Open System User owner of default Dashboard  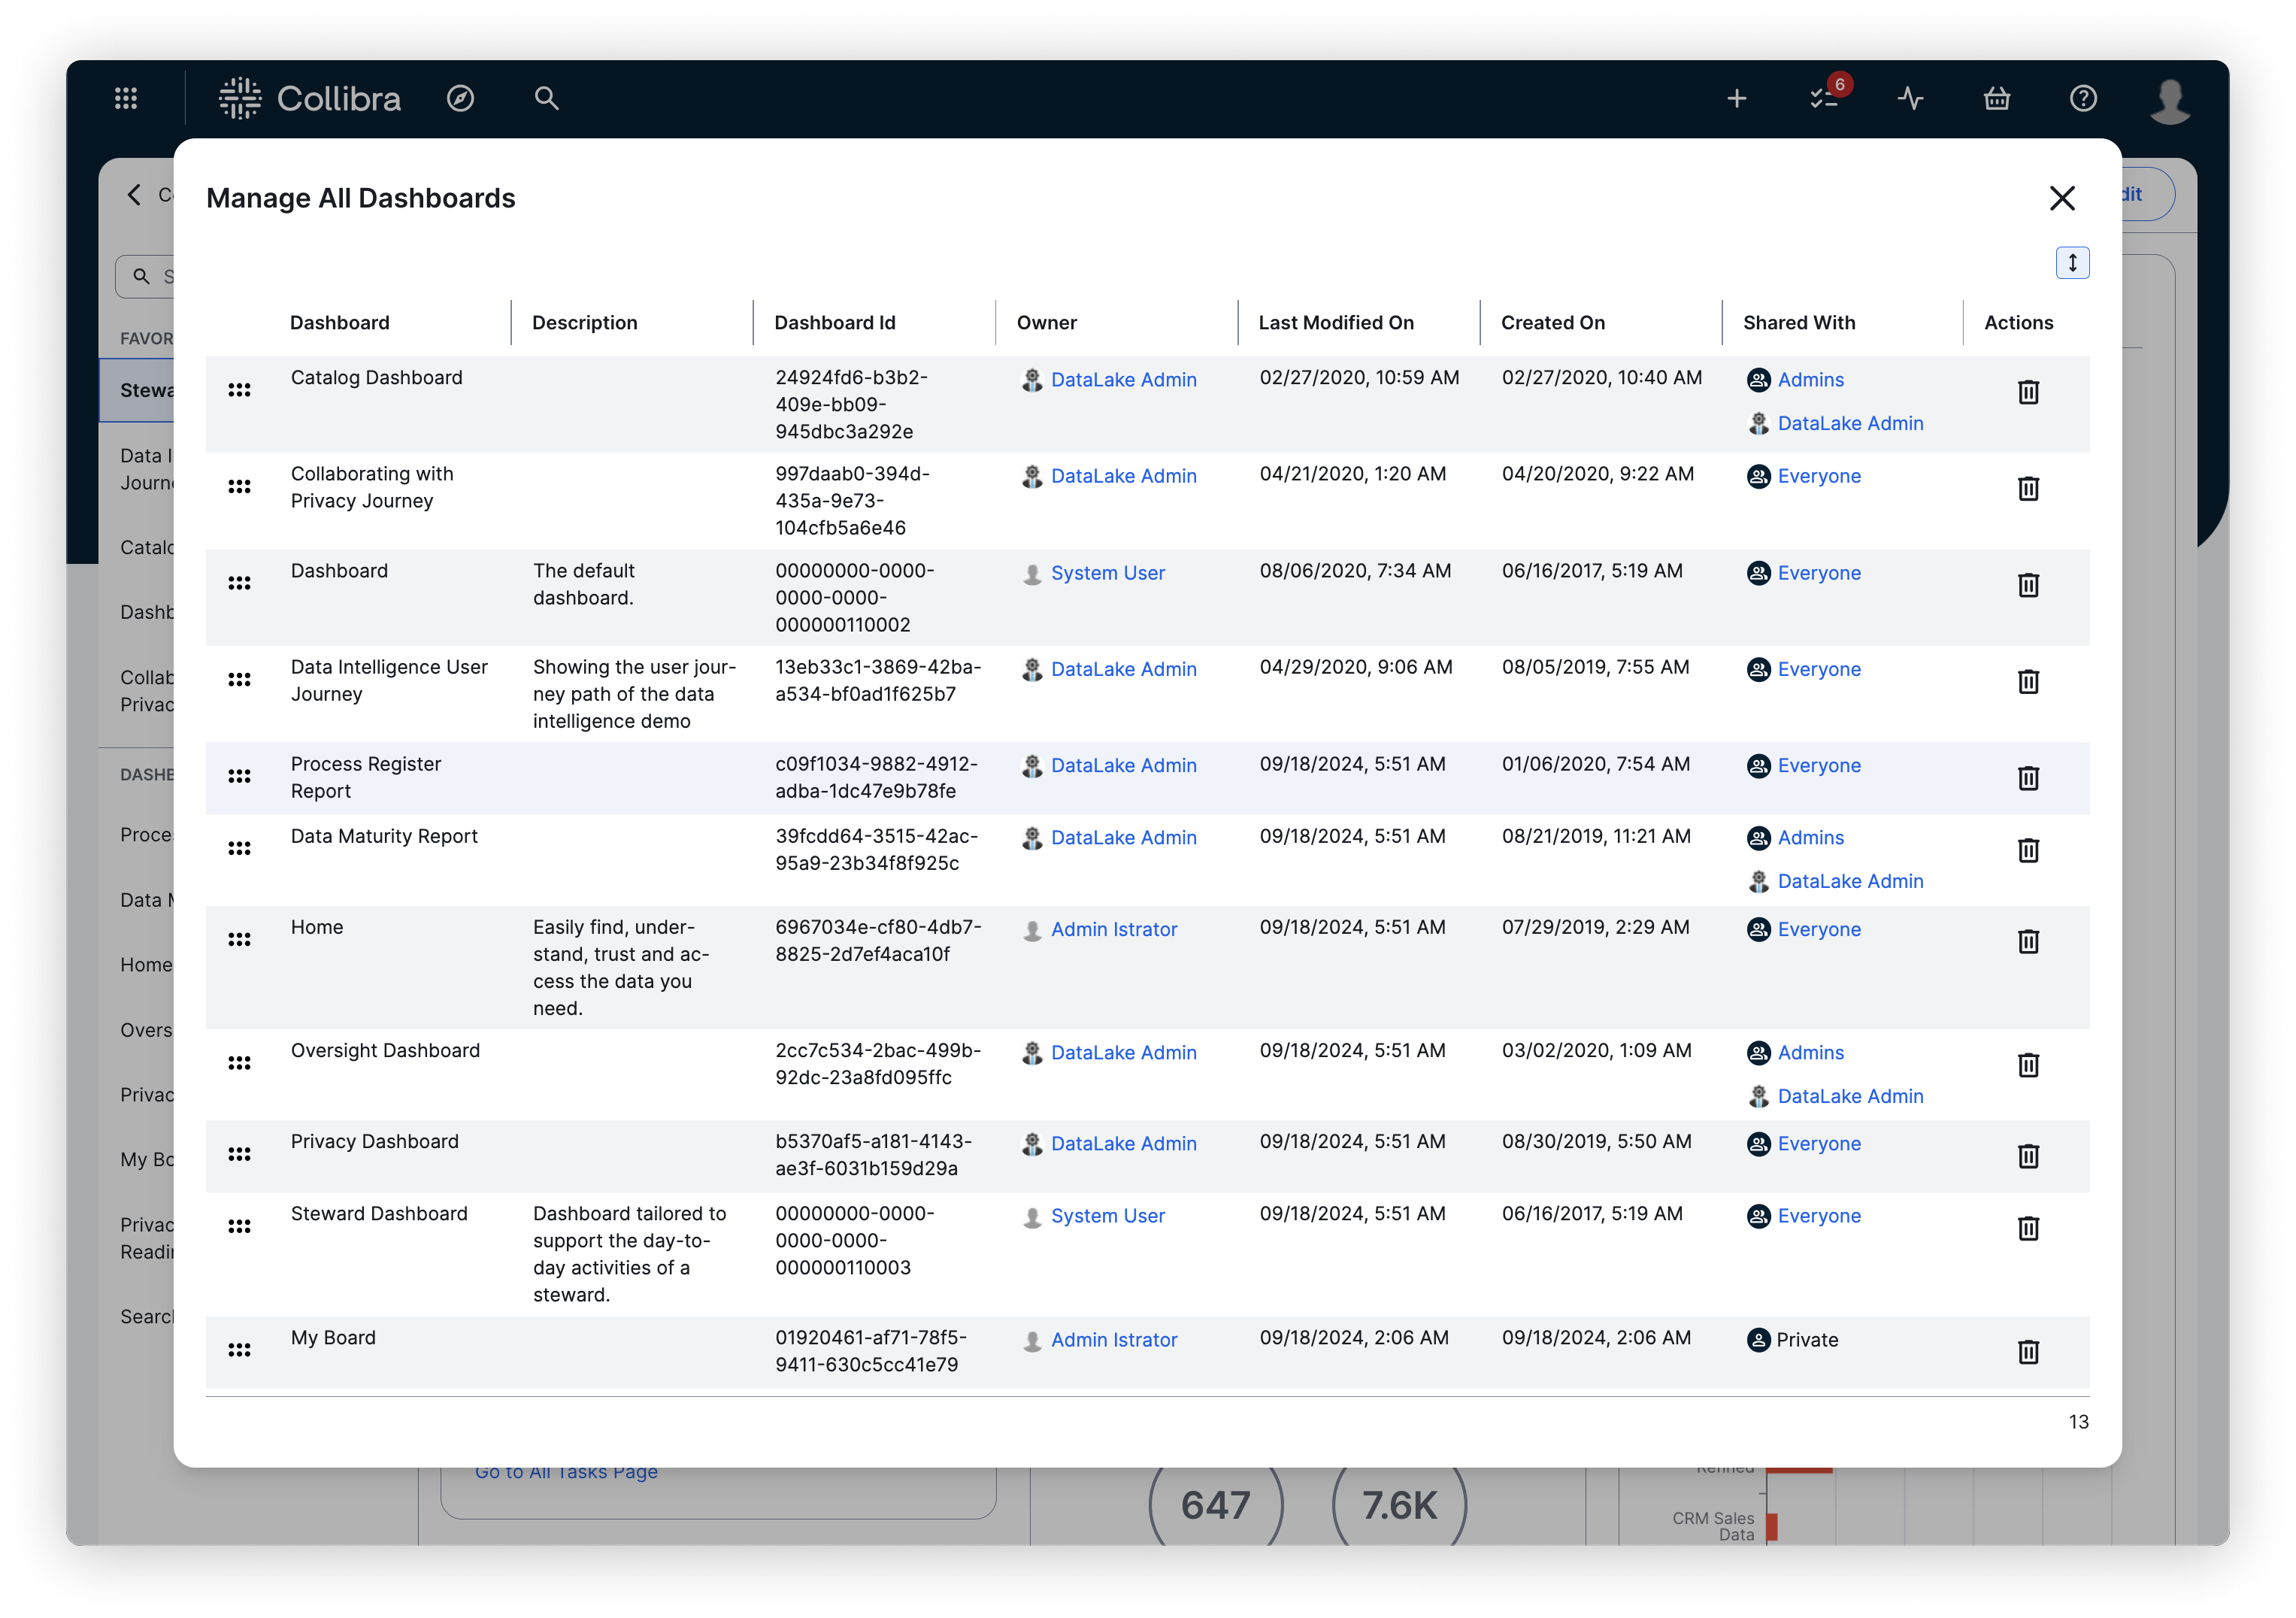coord(1107,573)
